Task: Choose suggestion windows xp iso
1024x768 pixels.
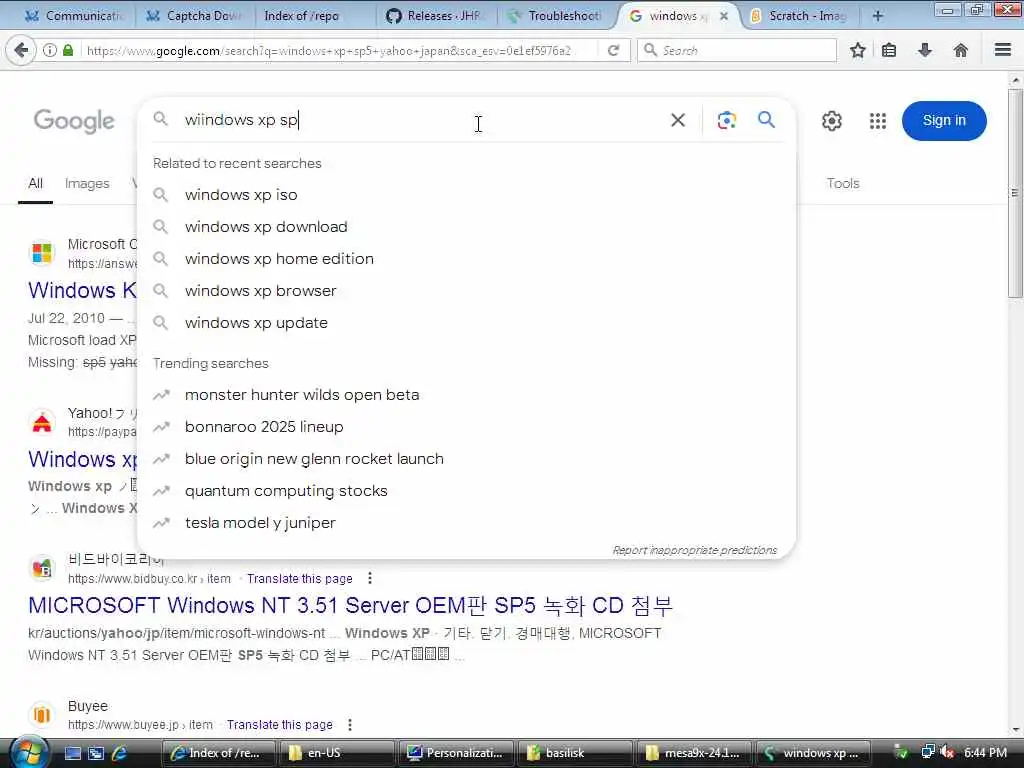Action: pos(466,195)
